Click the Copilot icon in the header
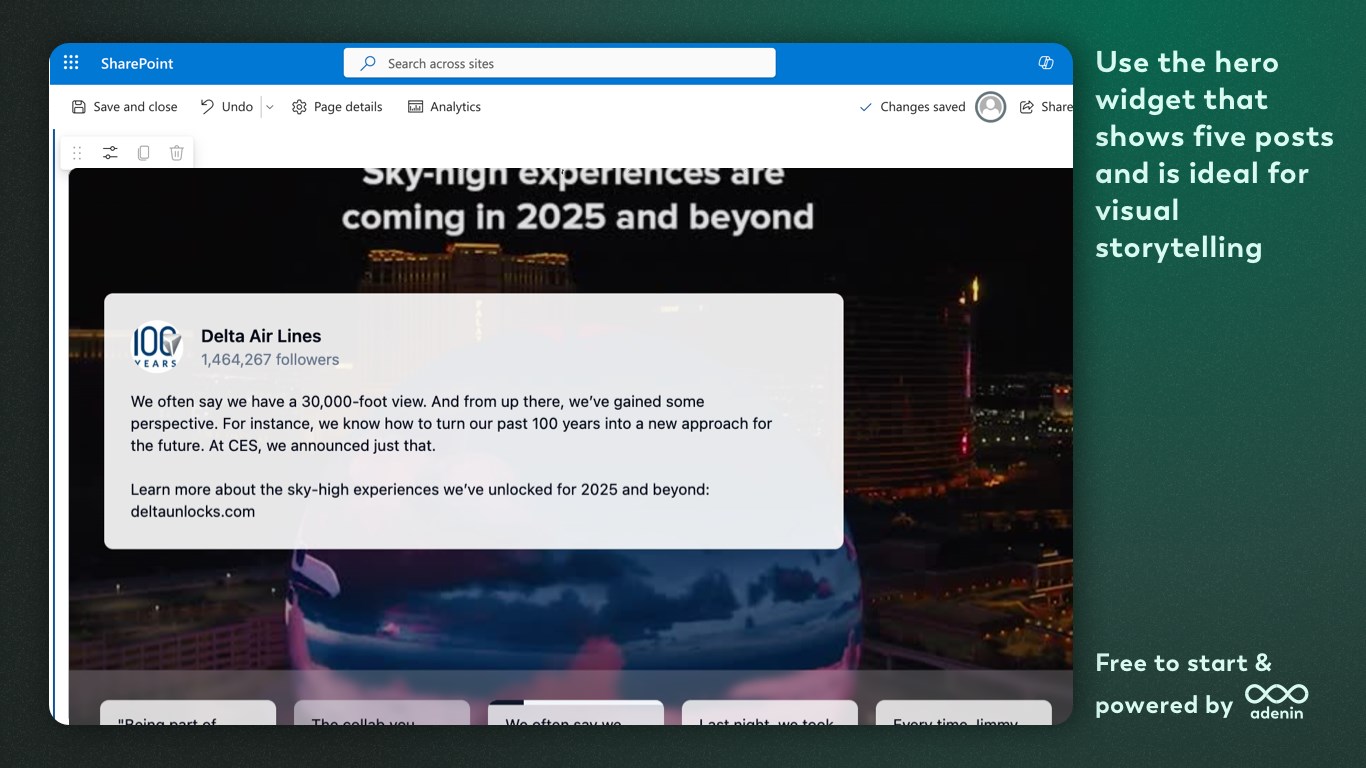This screenshot has height=768, width=1366. 1046,63
